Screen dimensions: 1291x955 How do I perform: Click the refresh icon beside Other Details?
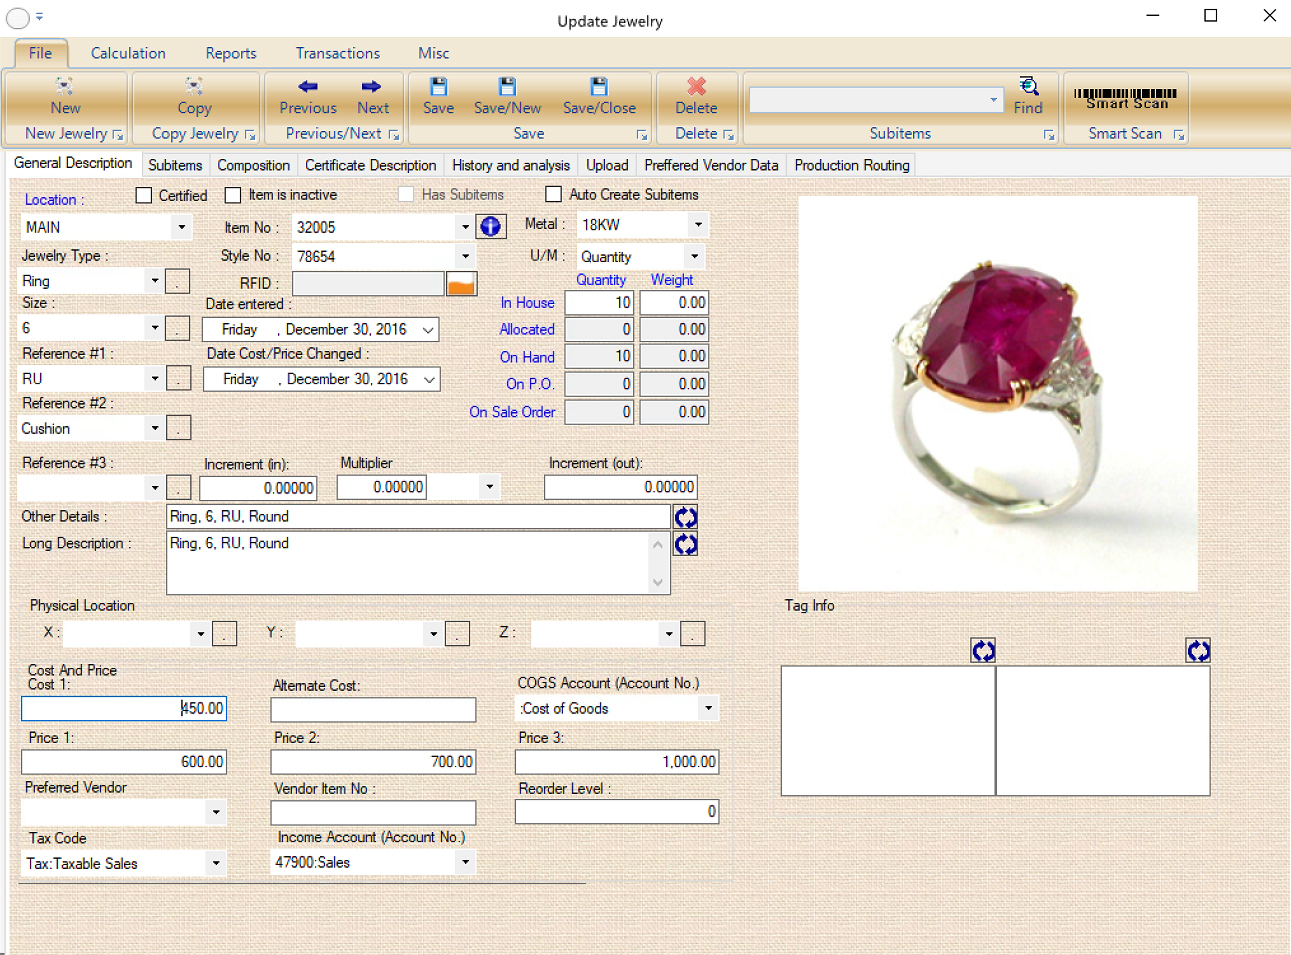point(686,516)
